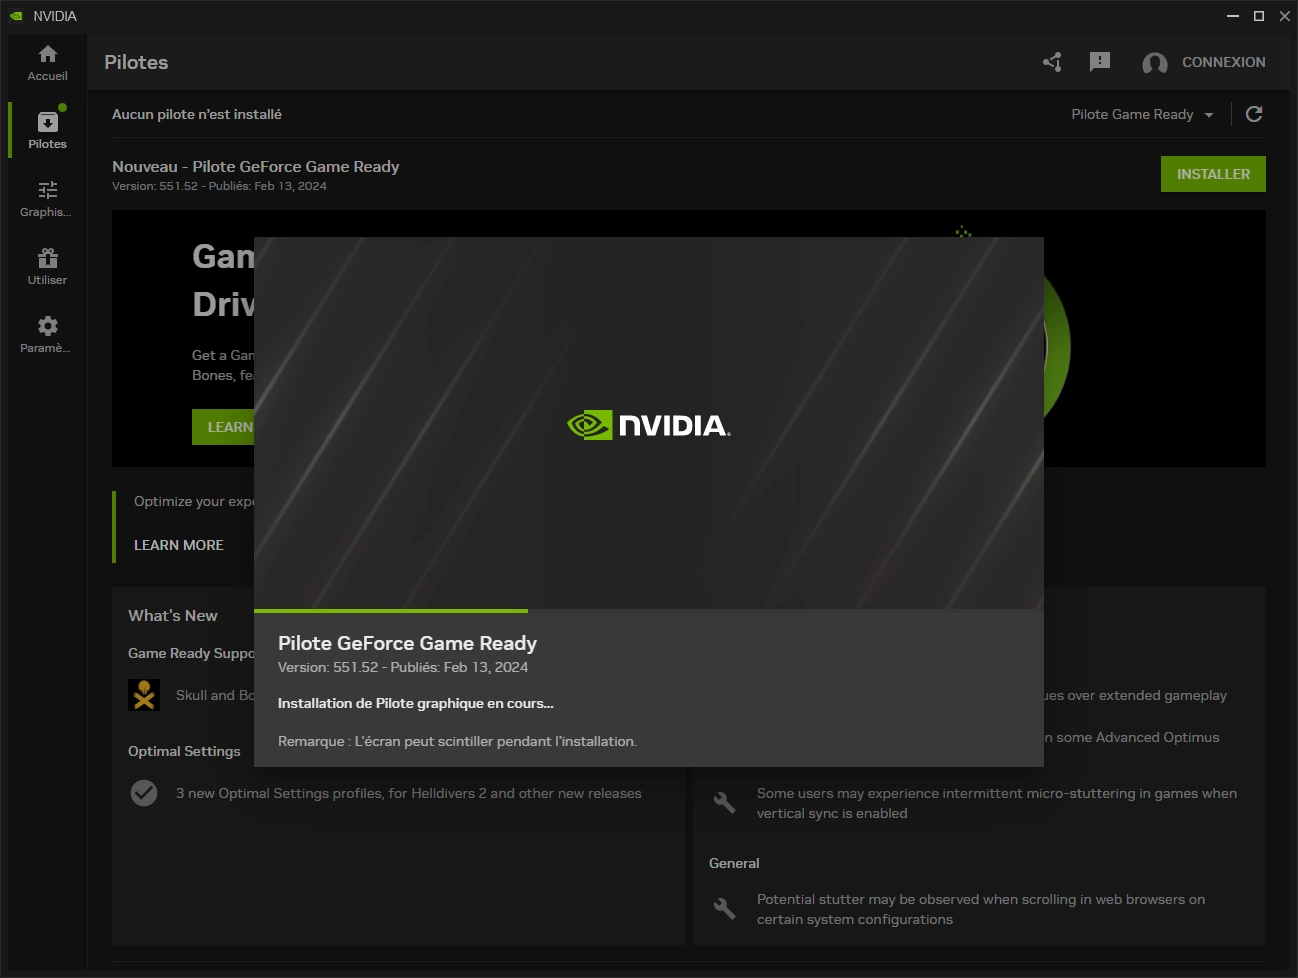Click the Optimal Settings checkmark icon
1298x978 pixels.
click(144, 793)
